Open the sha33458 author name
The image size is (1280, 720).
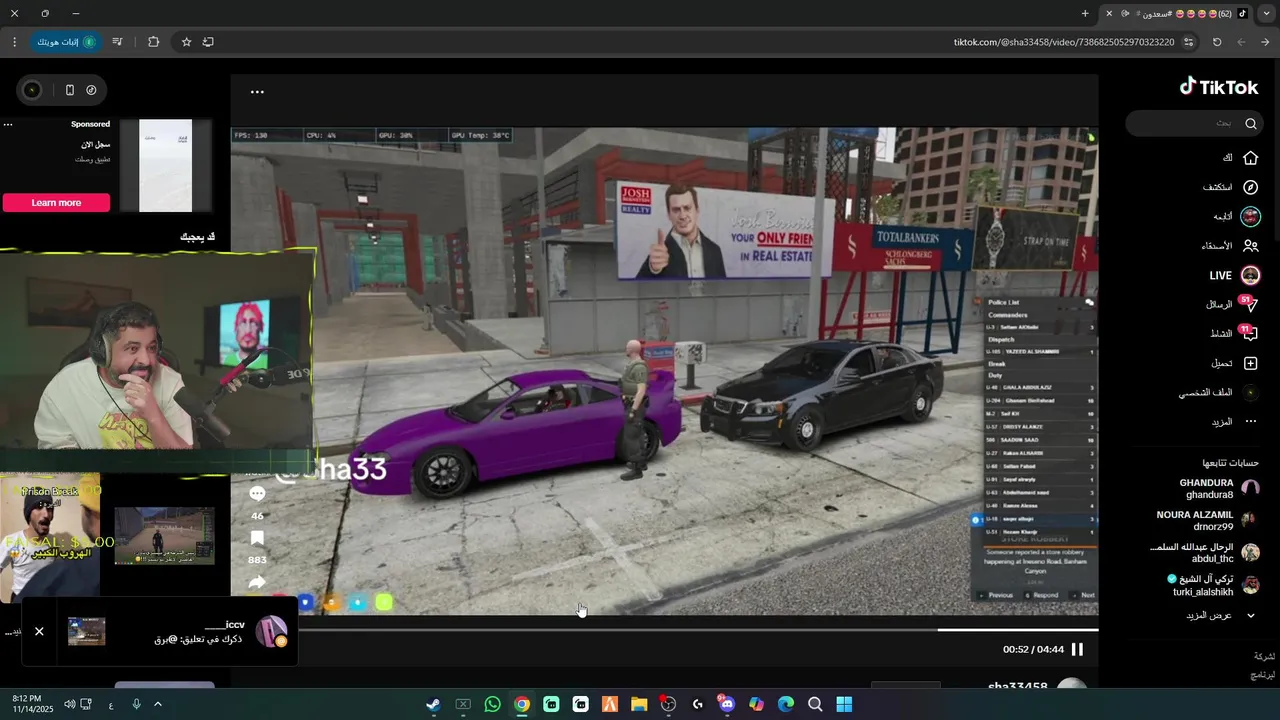point(1017,687)
